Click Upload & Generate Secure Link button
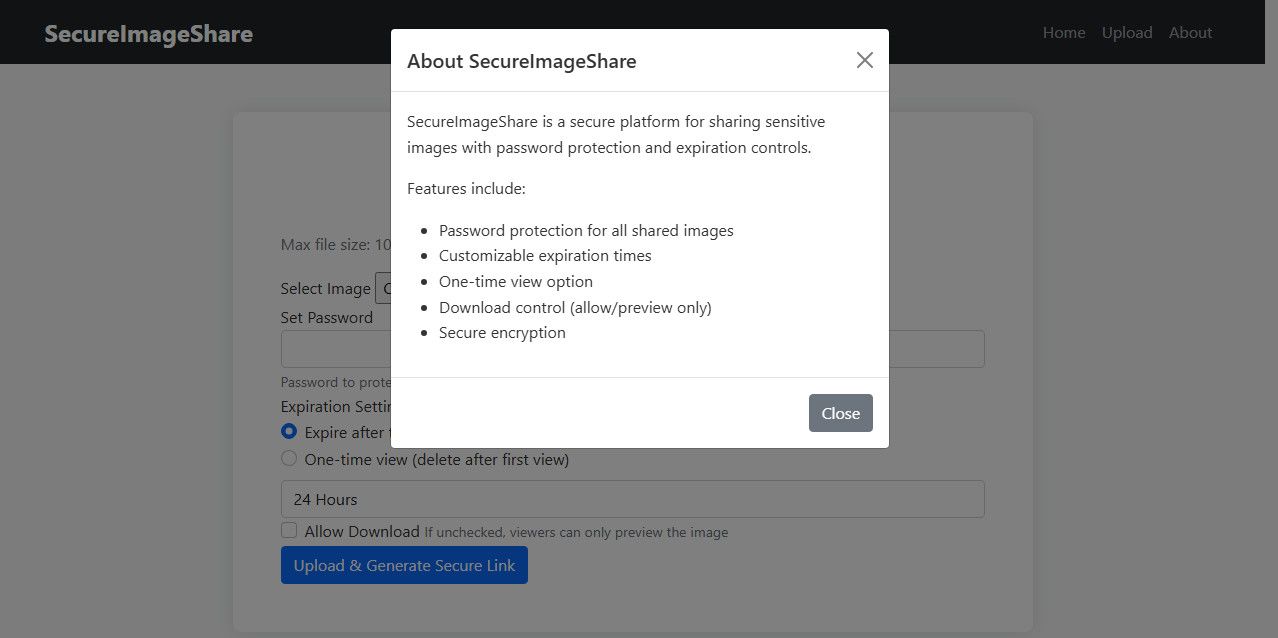Viewport: 1278px width, 638px height. [x=404, y=565]
